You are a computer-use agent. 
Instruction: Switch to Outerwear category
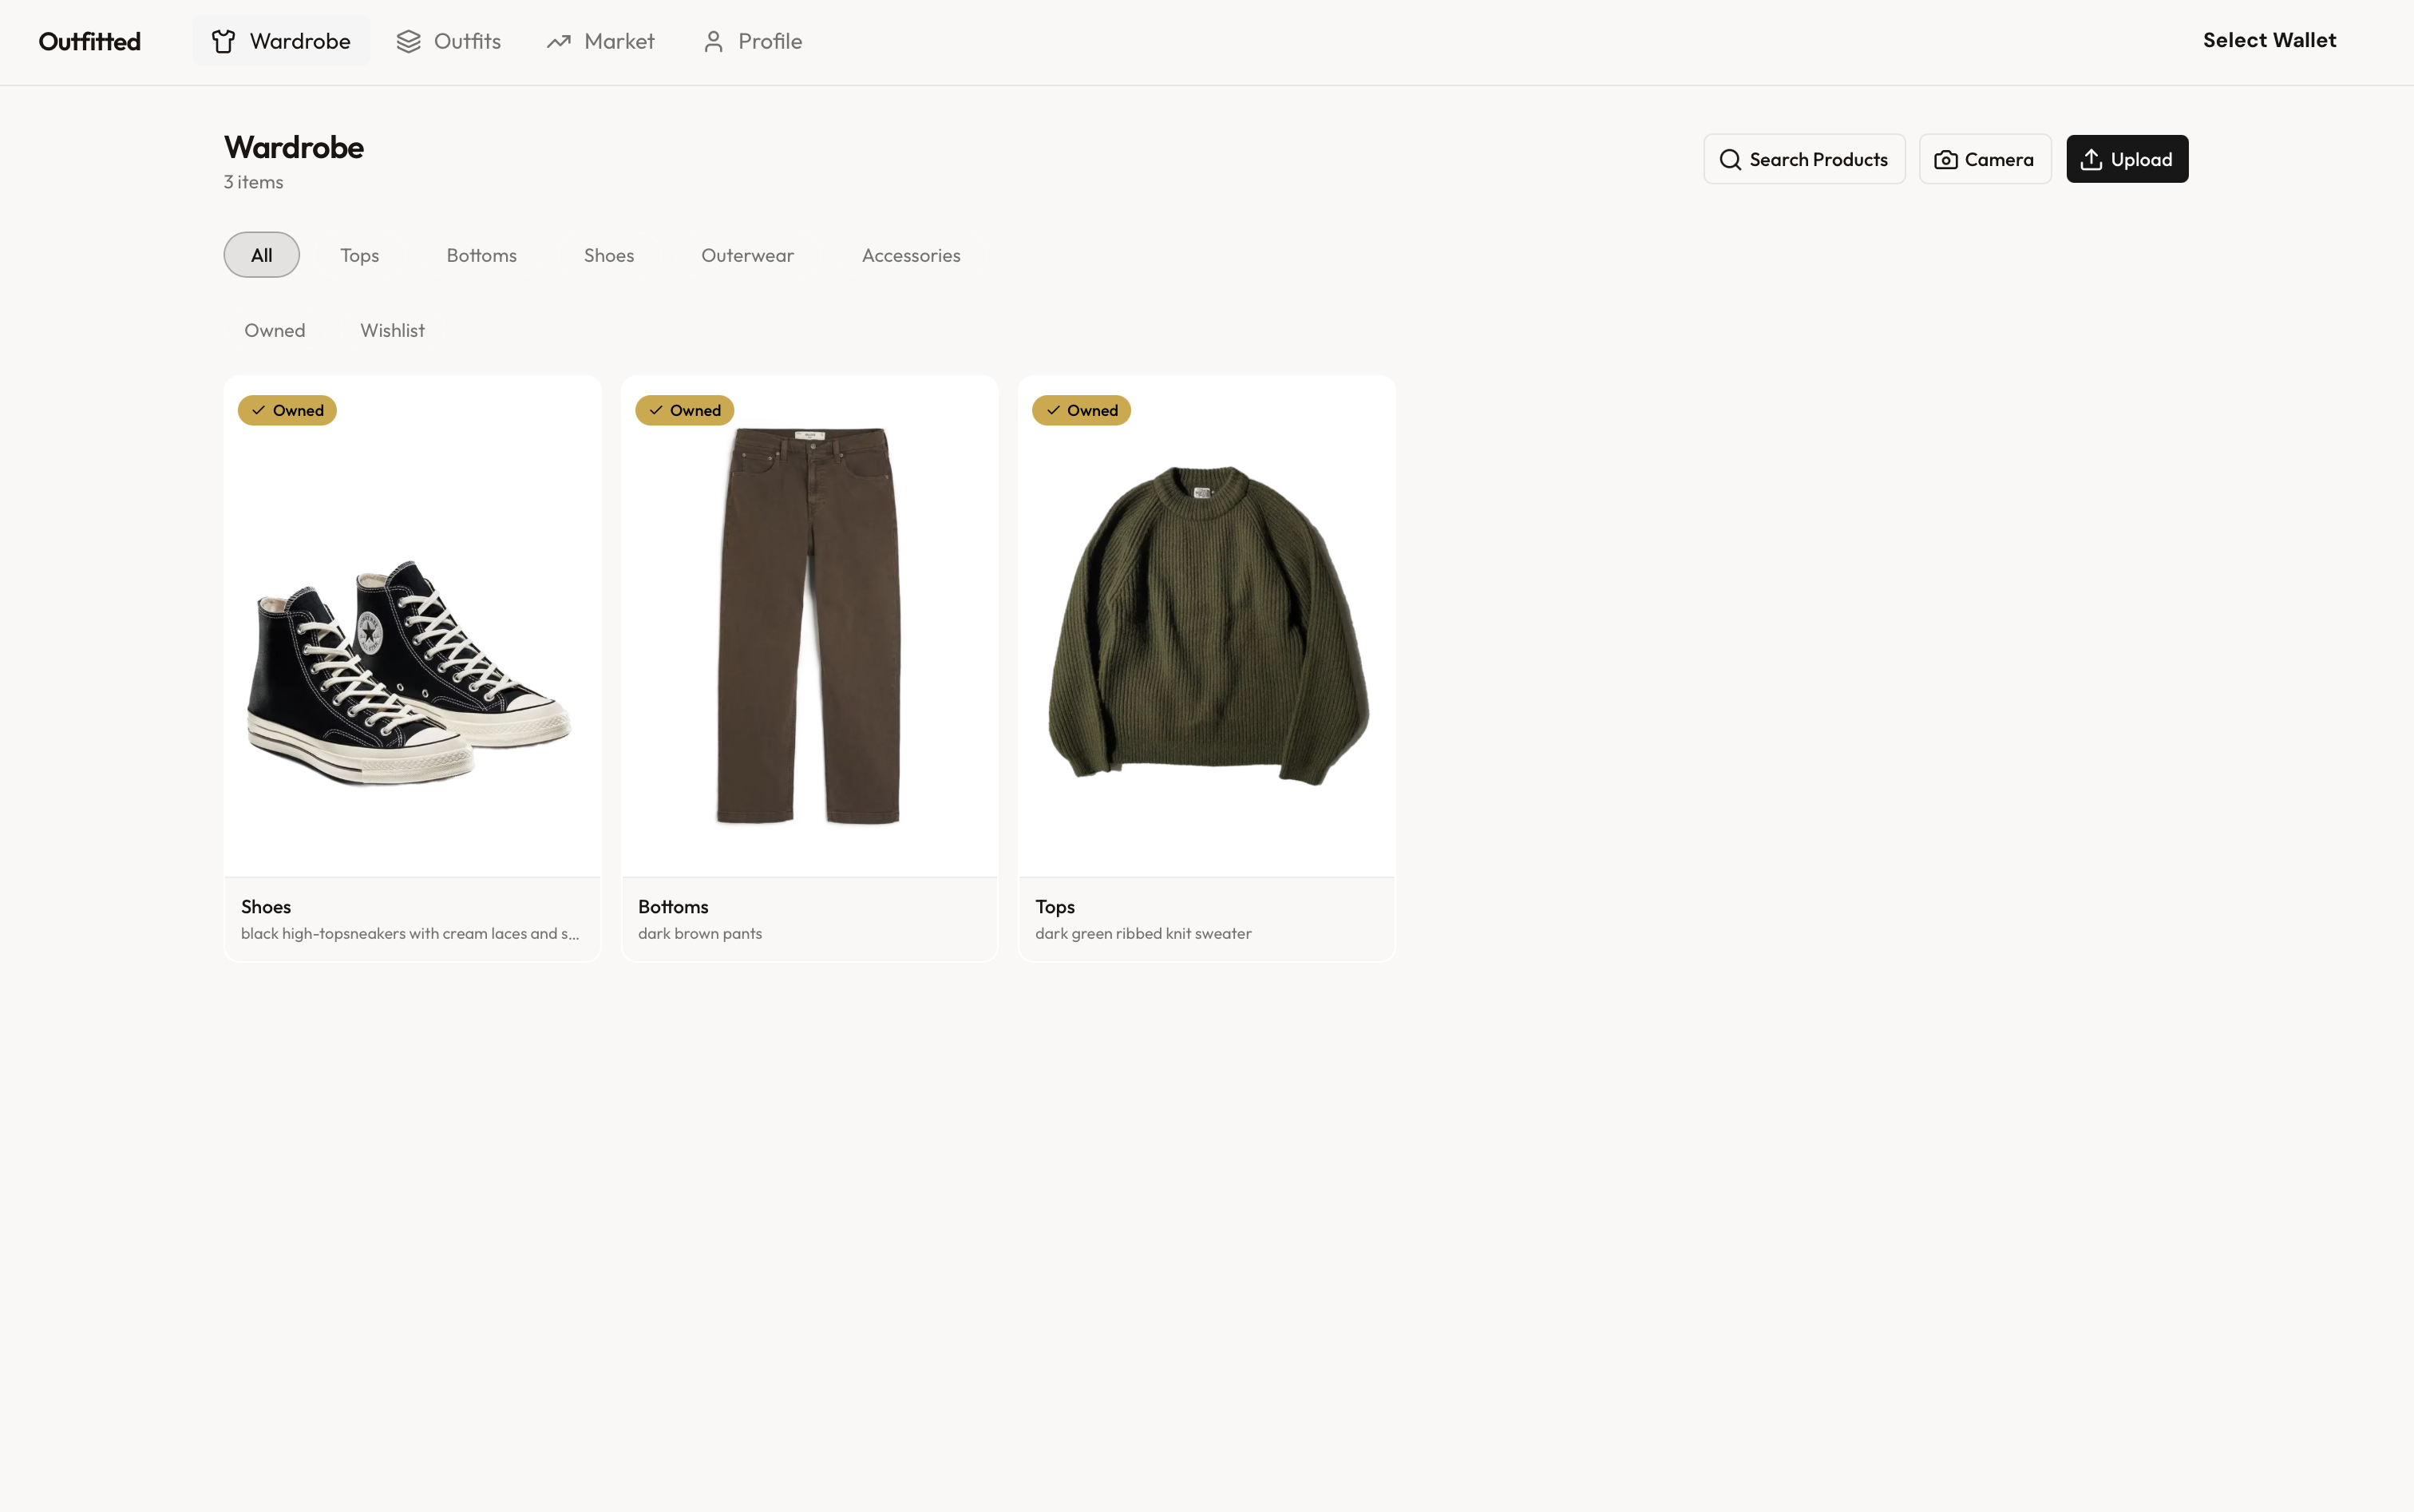click(x=747, y=255)
